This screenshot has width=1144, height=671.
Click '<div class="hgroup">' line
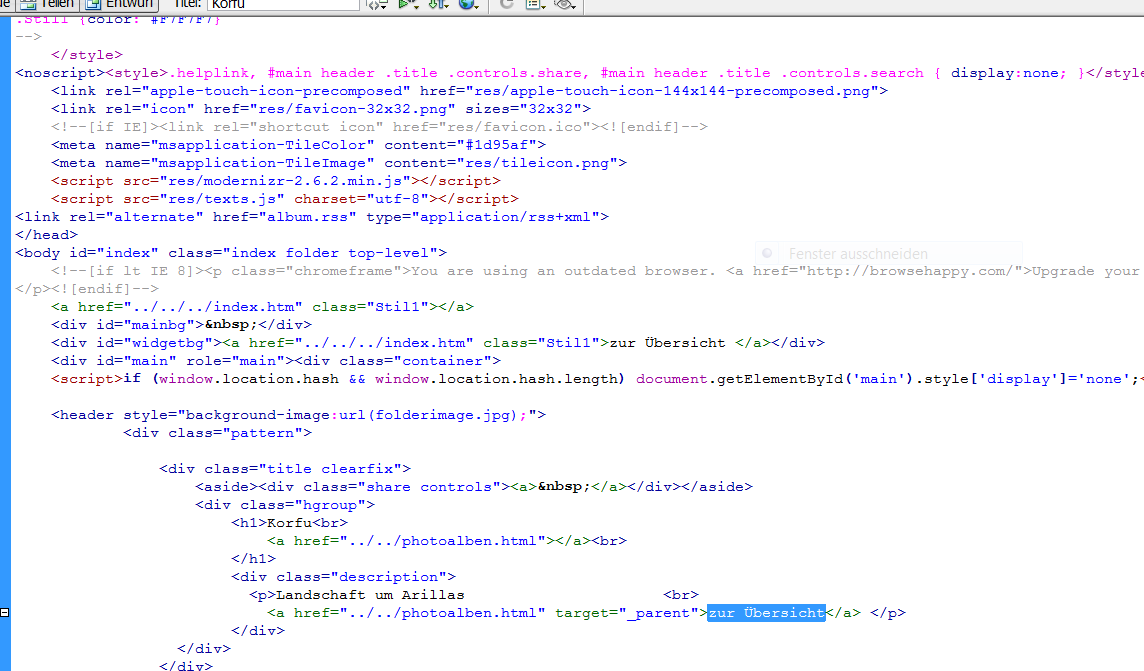coord(285,505)
